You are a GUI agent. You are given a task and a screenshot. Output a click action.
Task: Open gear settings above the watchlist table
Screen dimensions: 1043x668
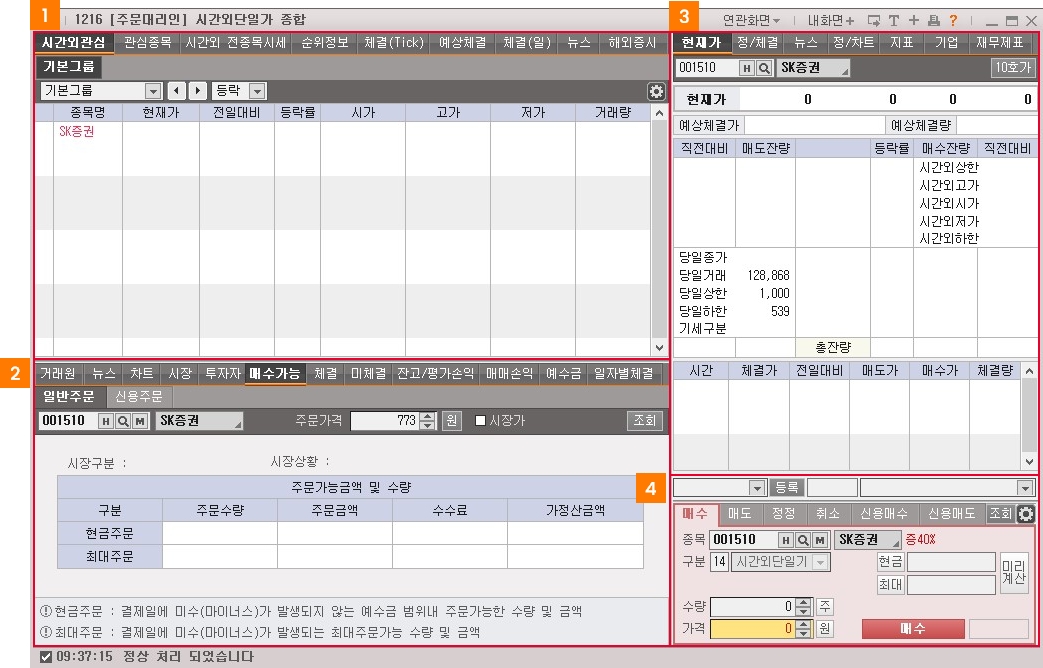tap(656, 91)
